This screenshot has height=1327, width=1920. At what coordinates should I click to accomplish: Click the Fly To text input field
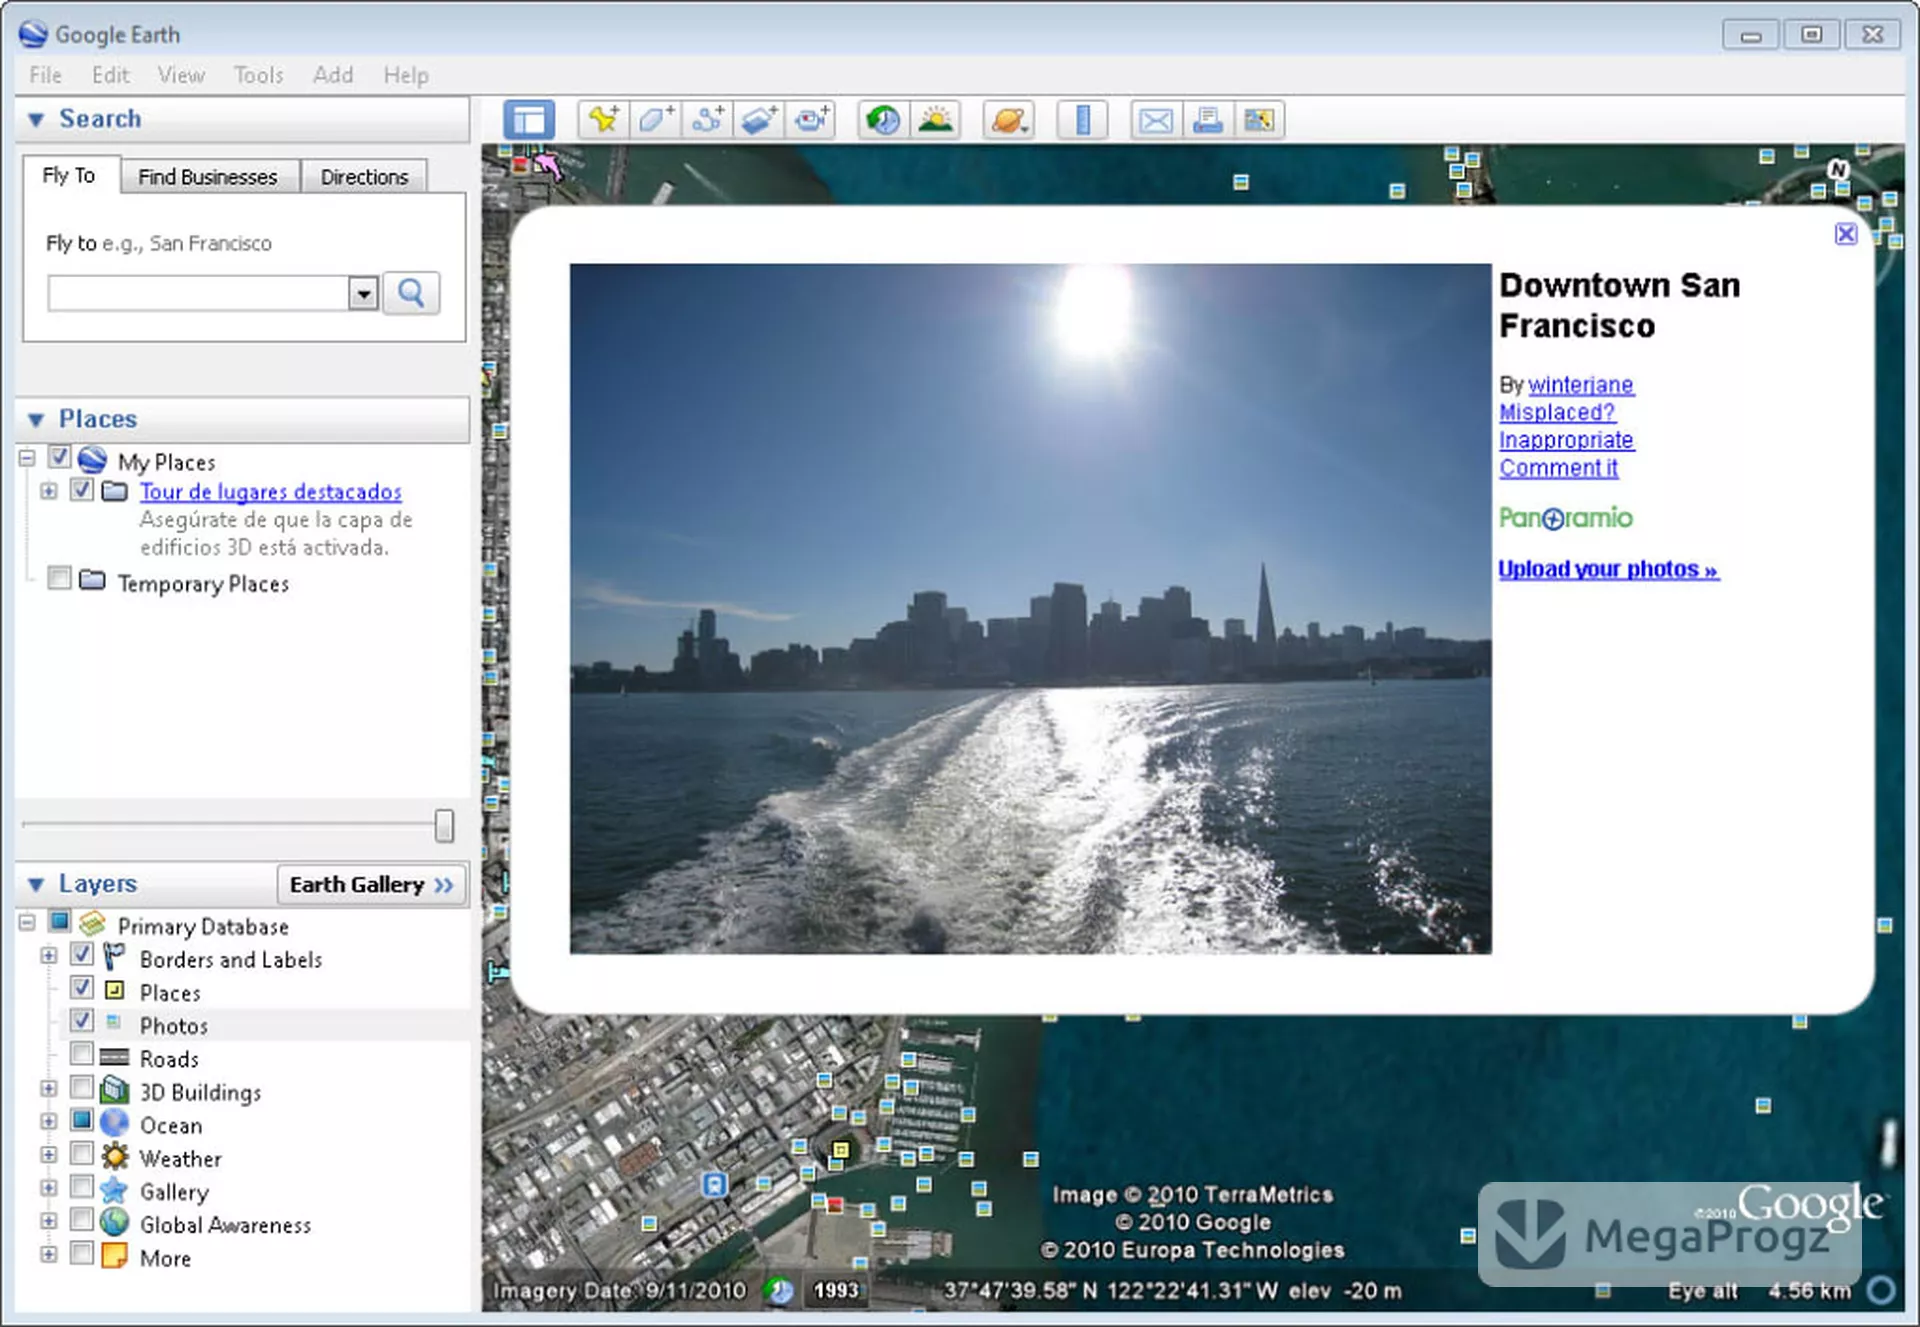[x=199, y=294]
